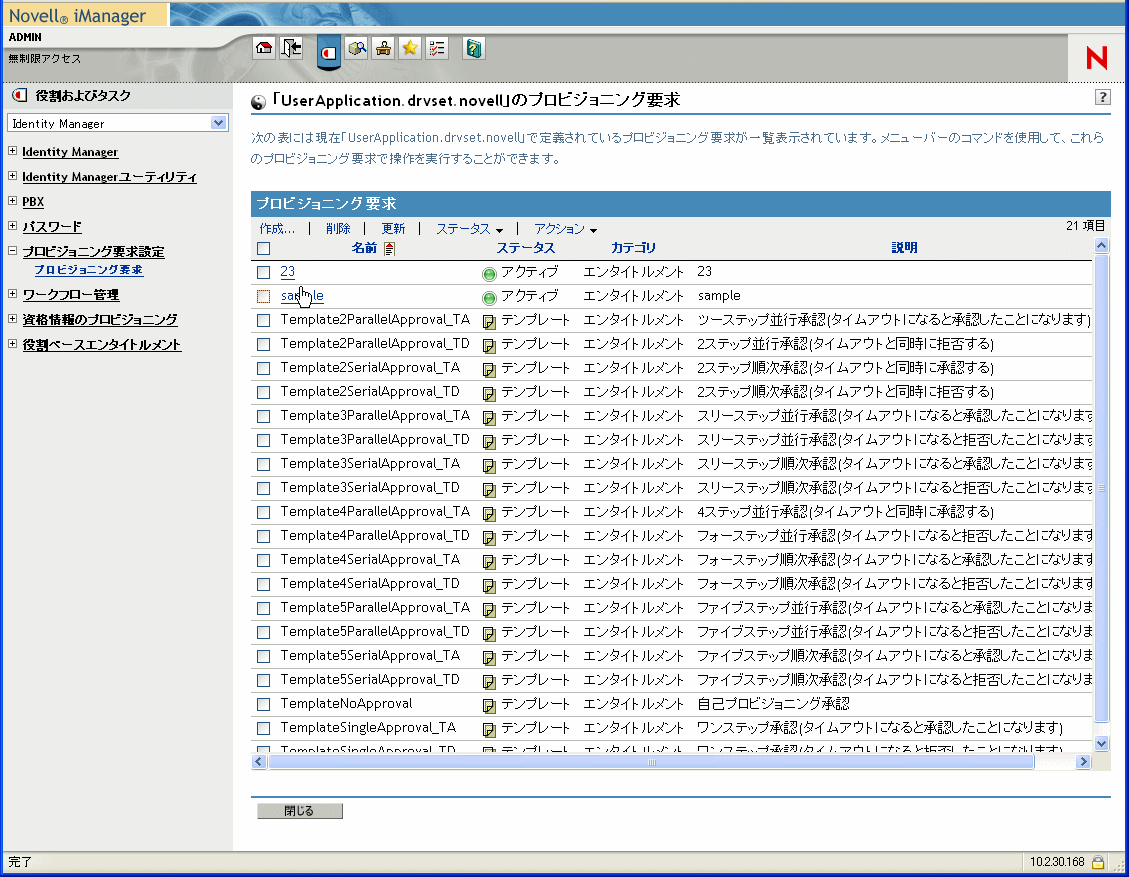This screenshot has width=1129, height=877.
Task: Click the lock icon in the status bar
Action: pyautogui.click(x=1098, y=862)
